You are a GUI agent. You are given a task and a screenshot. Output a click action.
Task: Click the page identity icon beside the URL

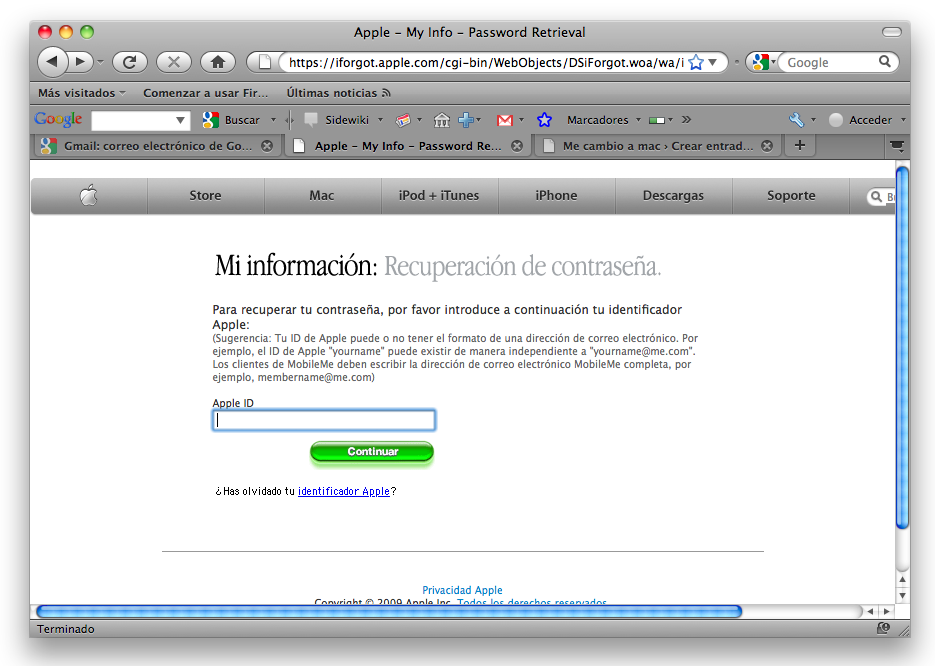click(x=265, y=62)
